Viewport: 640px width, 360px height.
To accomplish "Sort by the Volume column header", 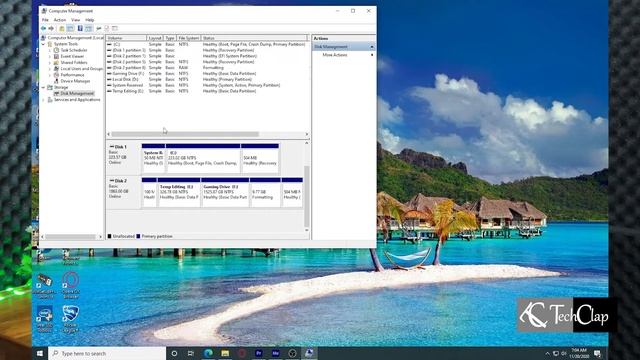I will tap(127, 38).
